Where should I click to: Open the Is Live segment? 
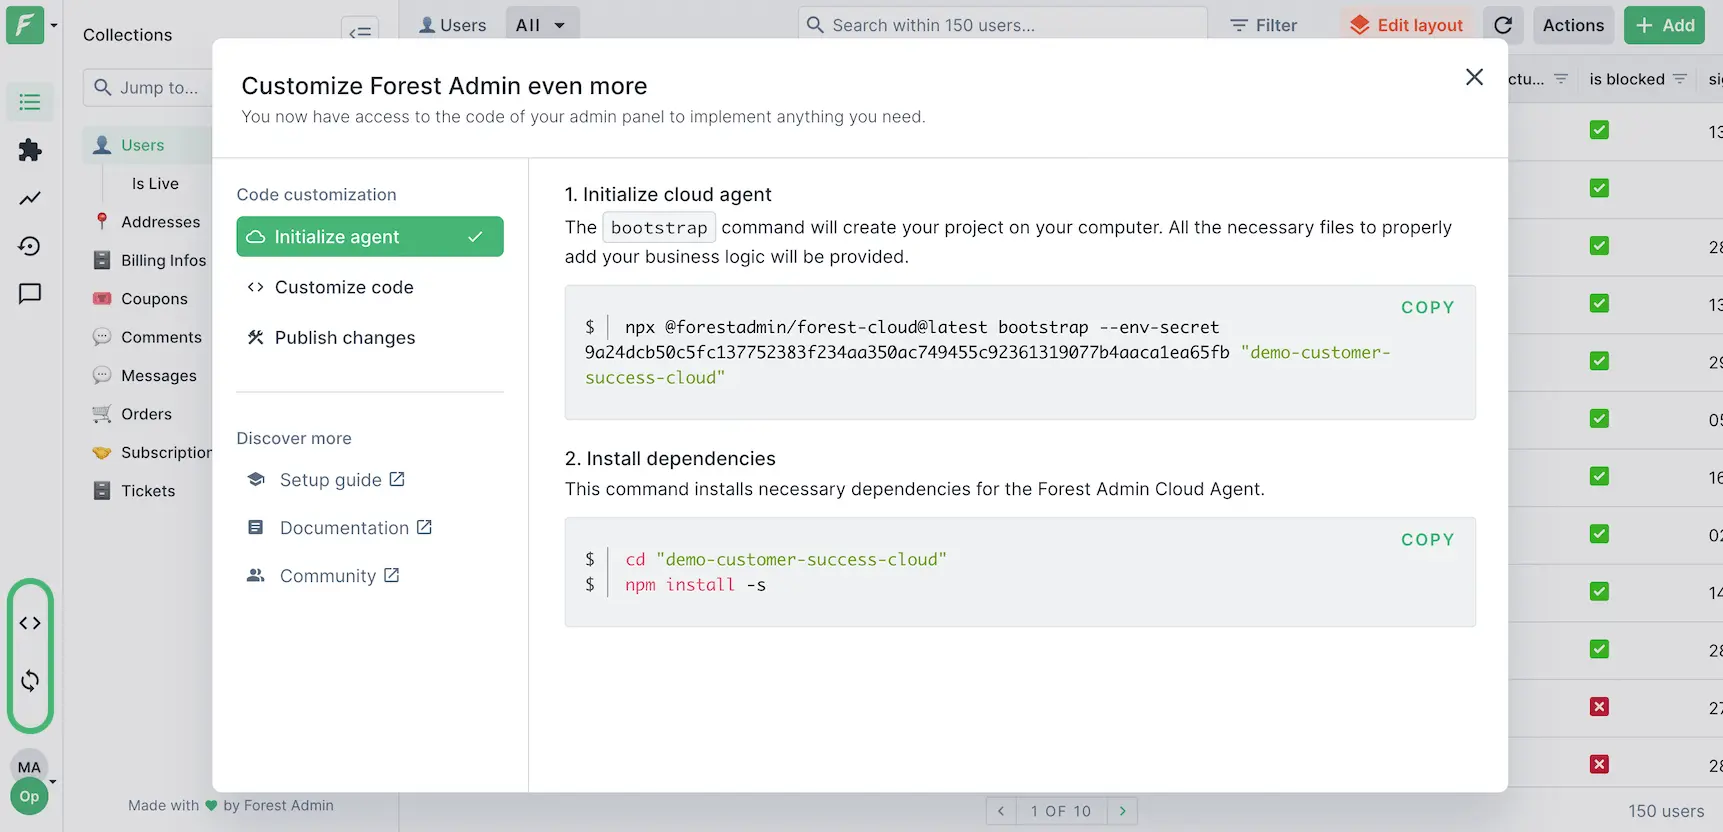(x=155, y=184)
